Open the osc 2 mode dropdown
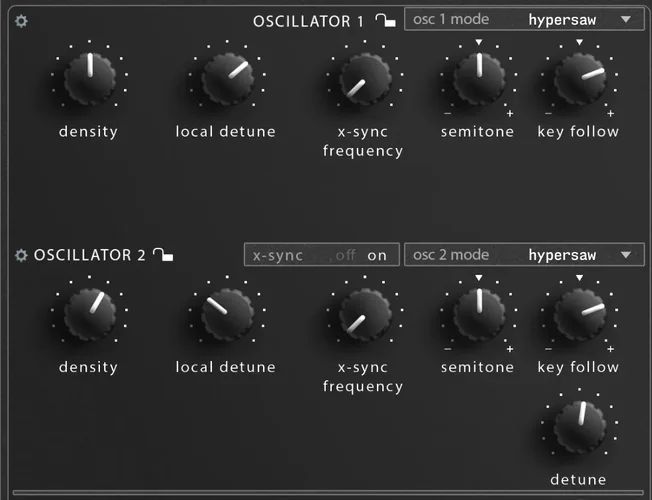This screenshot has height=500, width=652. tap(524, 255)
